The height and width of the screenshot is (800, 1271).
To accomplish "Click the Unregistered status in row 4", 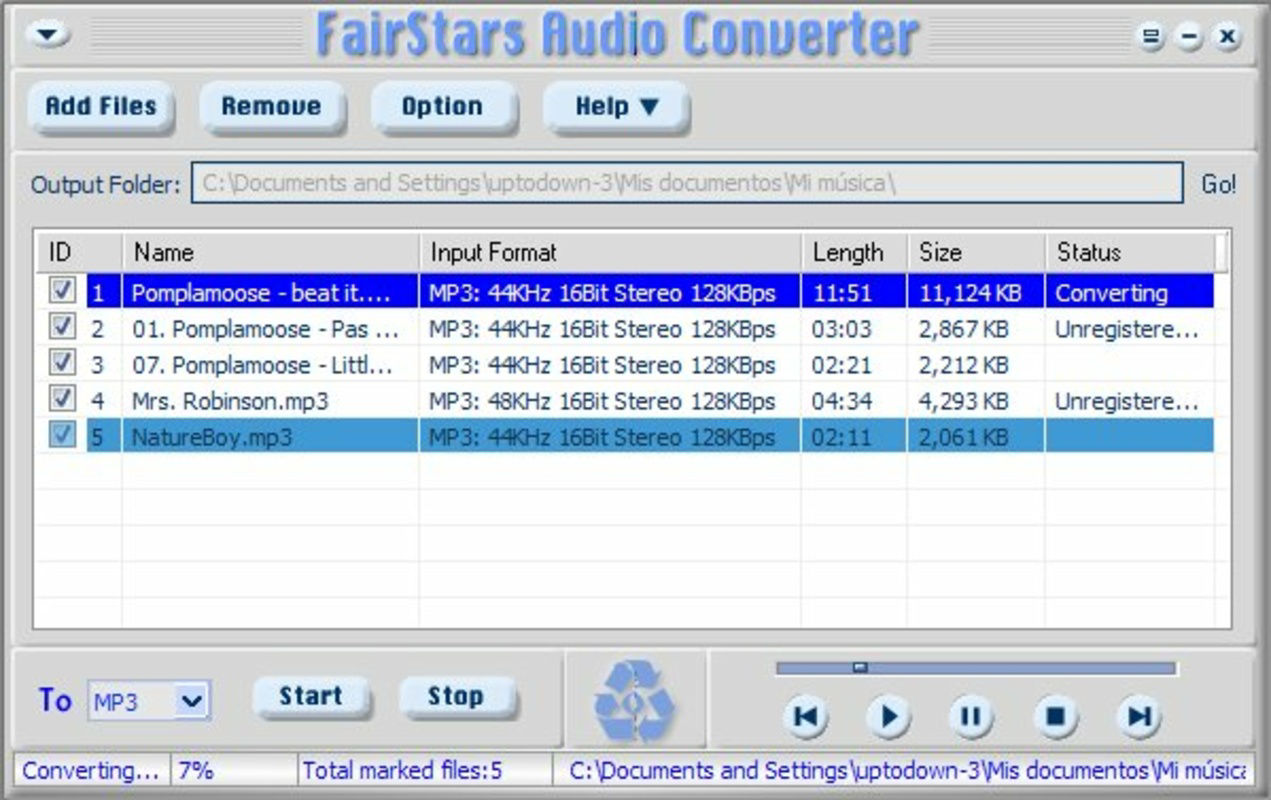I will [x=1130, y=401].
